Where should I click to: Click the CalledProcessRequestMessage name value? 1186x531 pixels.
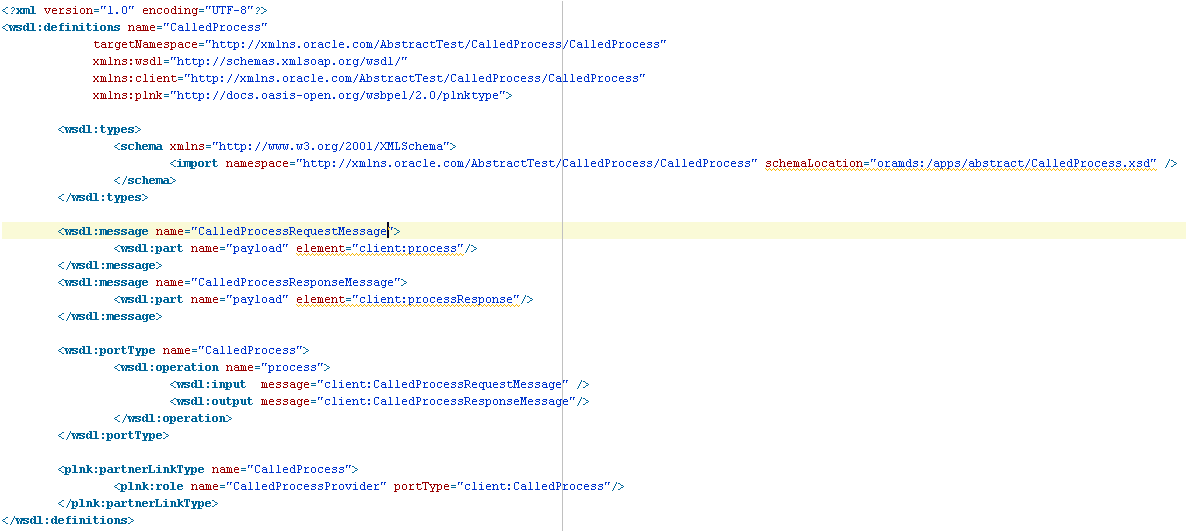292,231
